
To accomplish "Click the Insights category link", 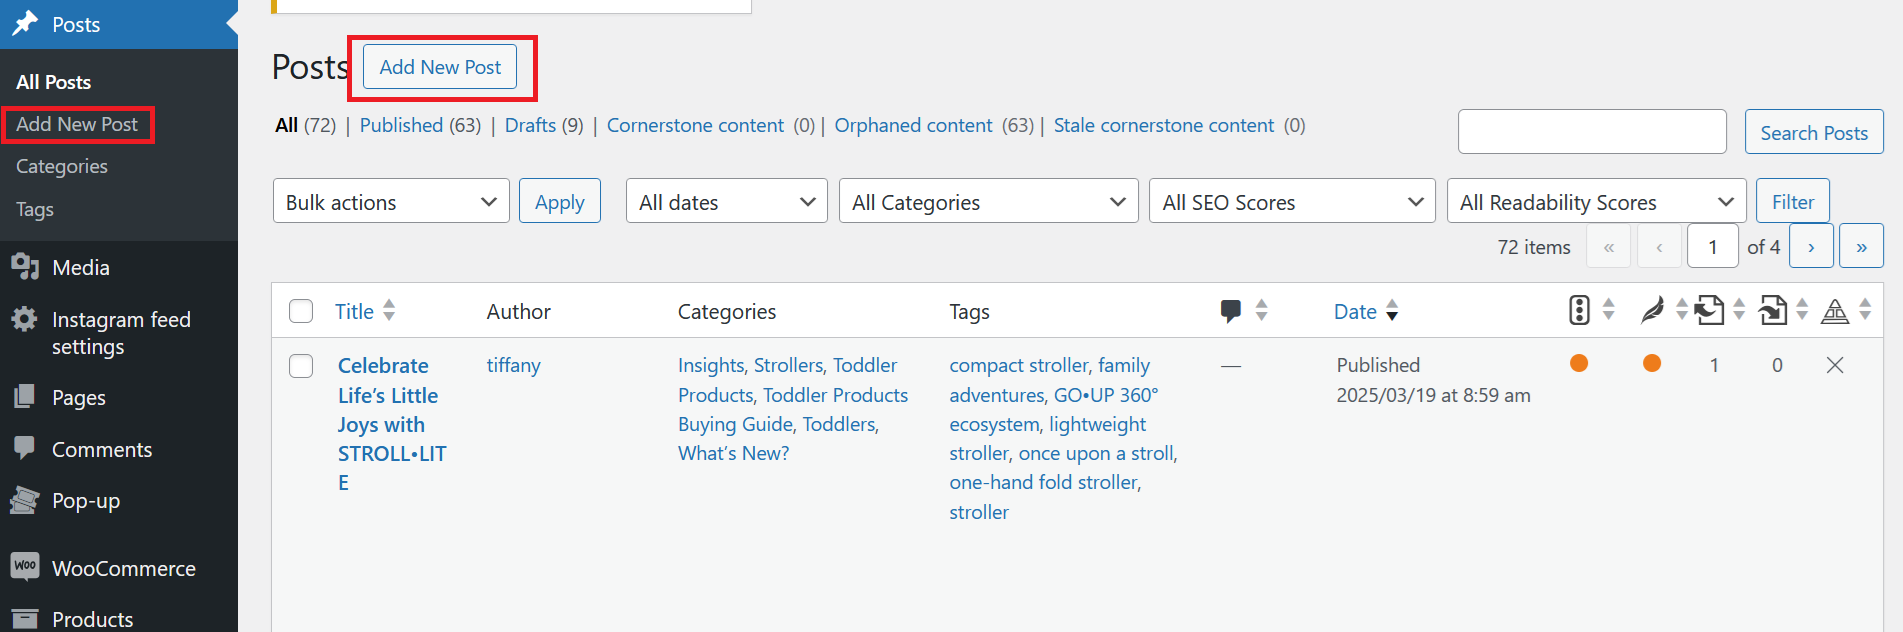I will coord(711,365).
